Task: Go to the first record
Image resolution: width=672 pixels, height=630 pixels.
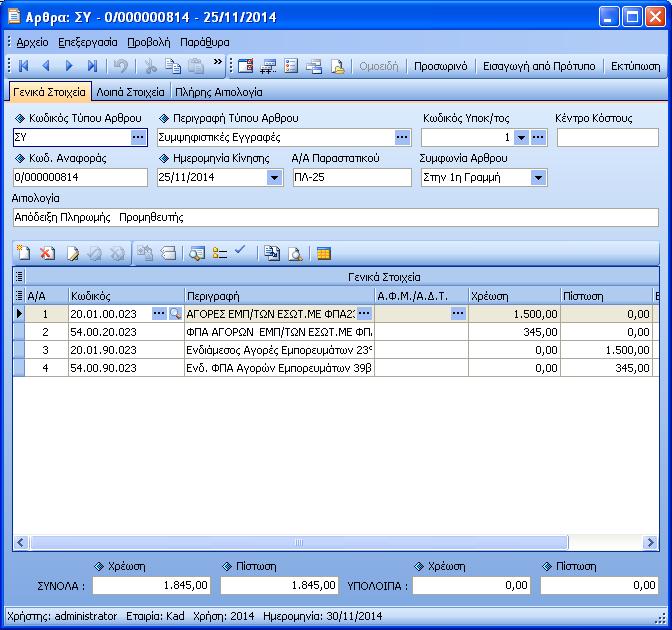Action: [24, 66]
